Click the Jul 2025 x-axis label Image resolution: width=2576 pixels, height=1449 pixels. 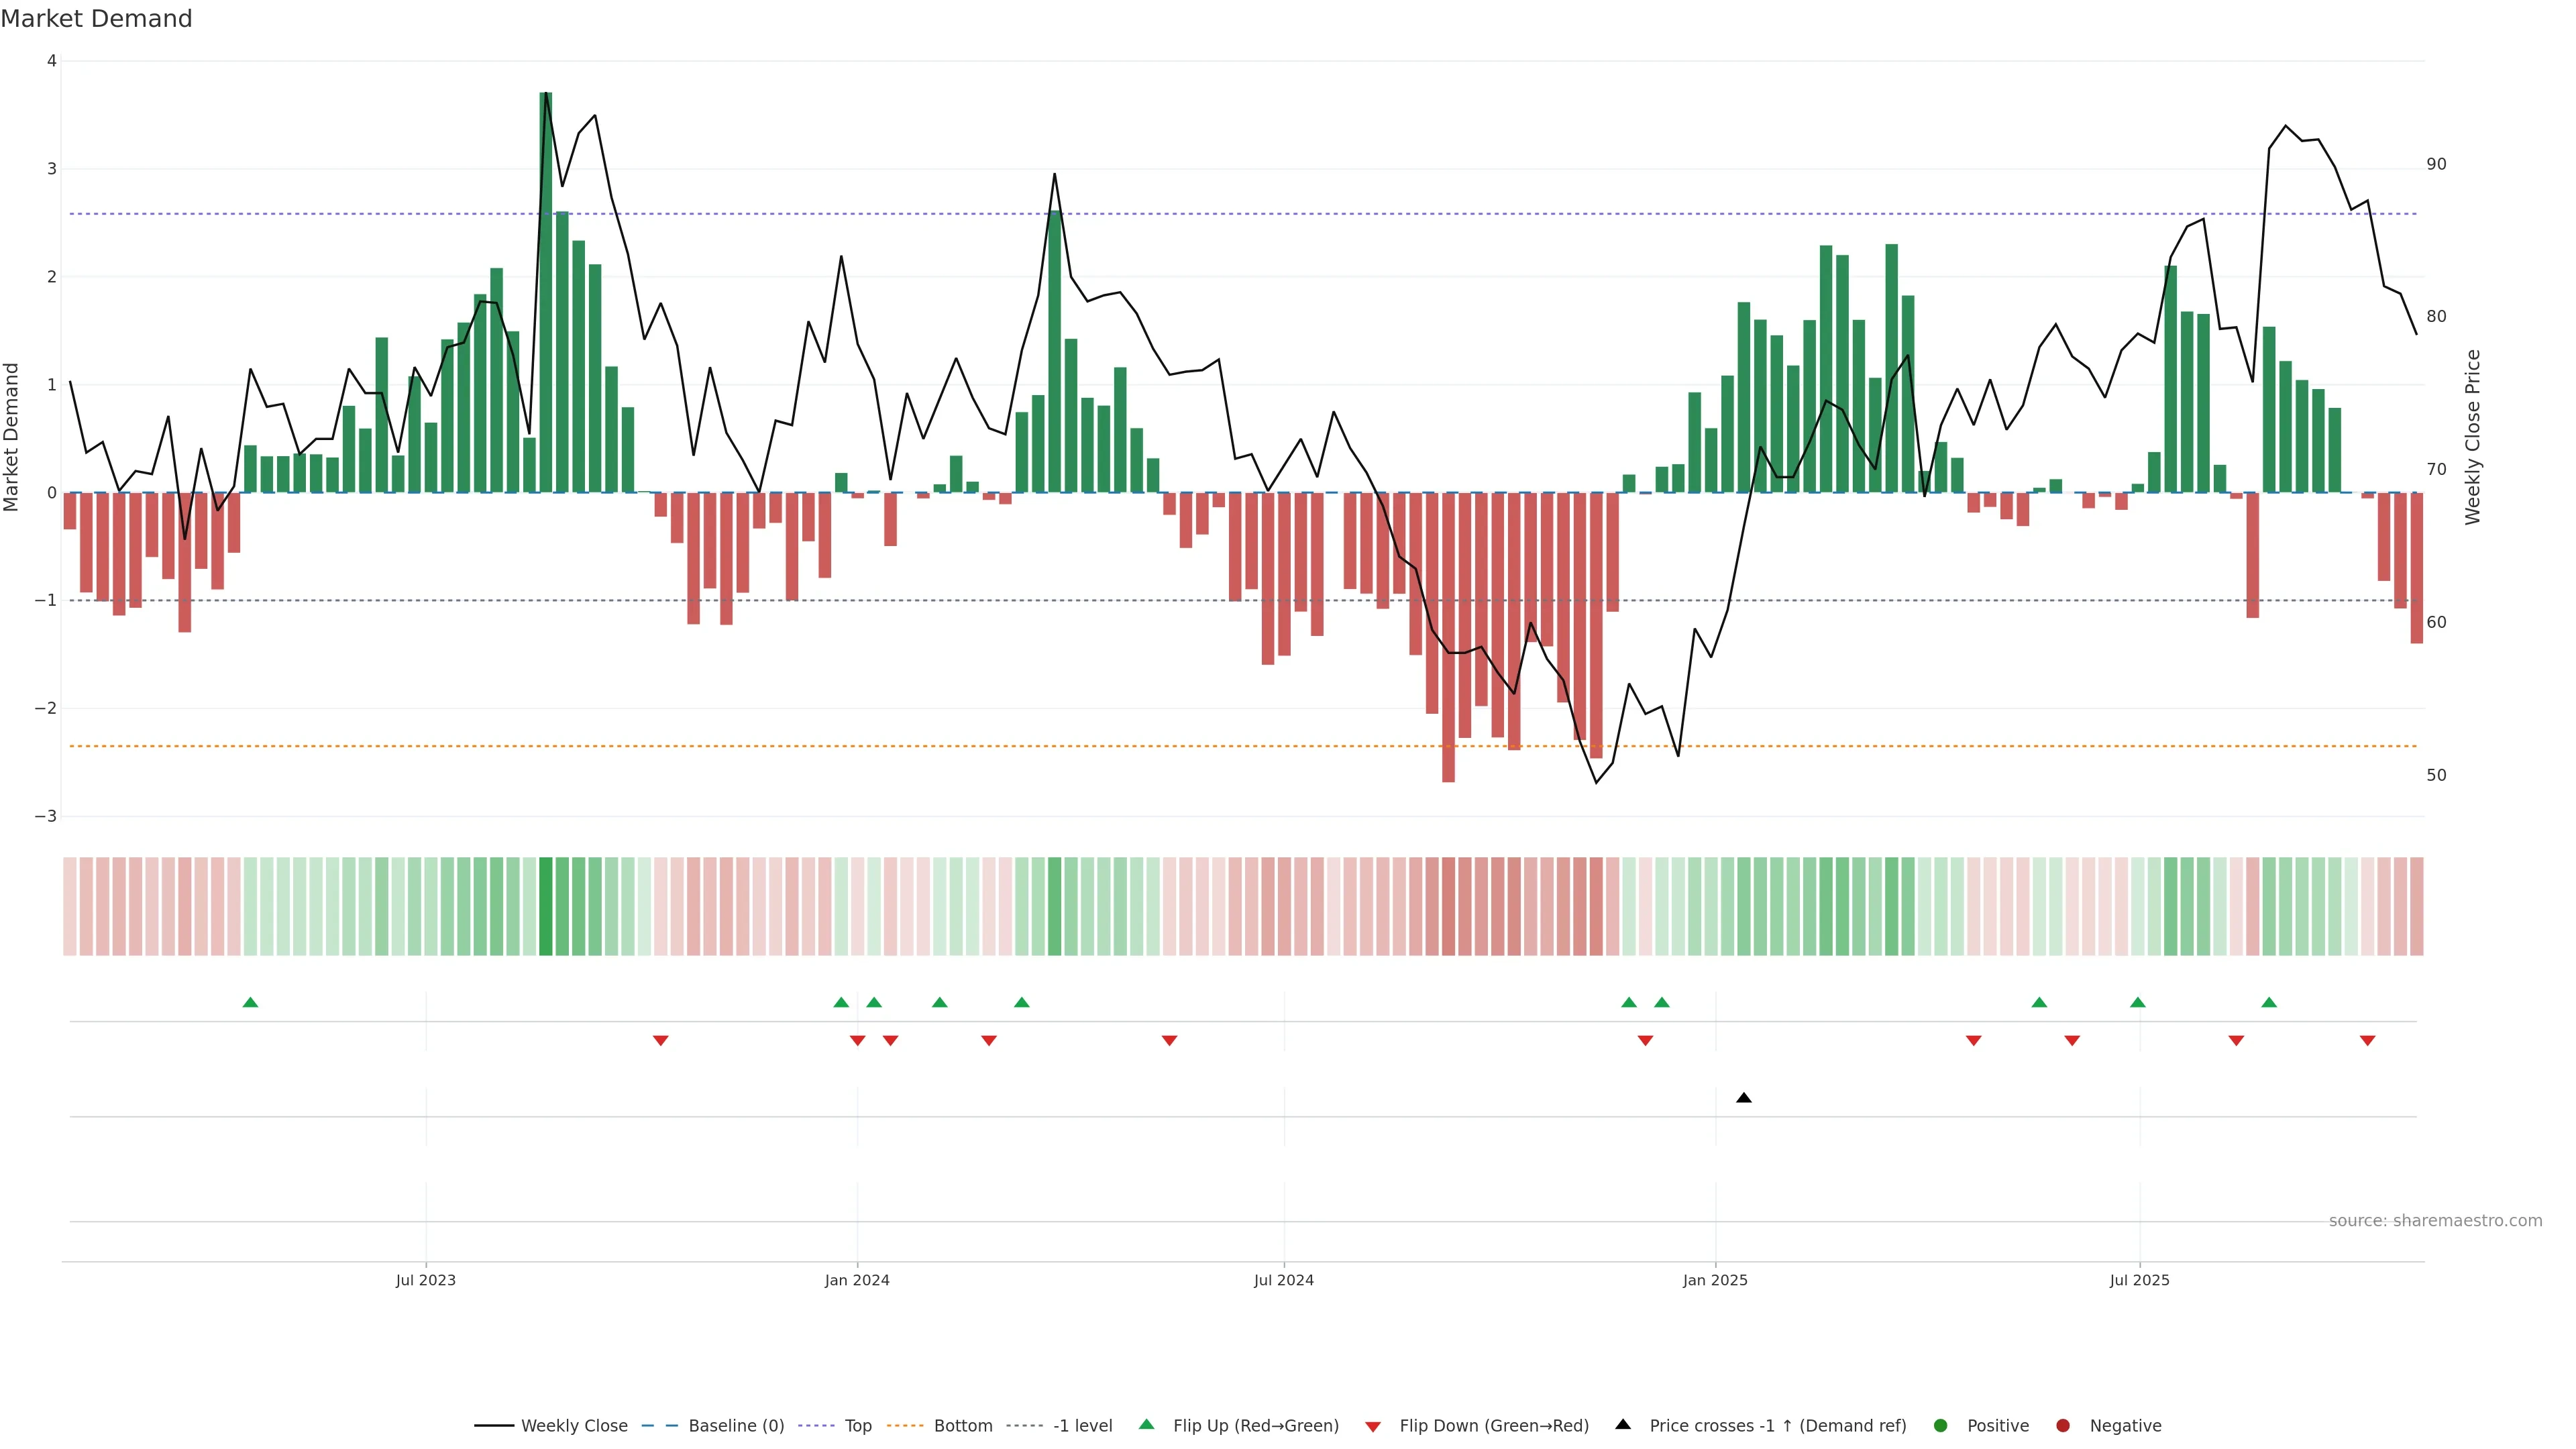[x=2139, y=1280]
